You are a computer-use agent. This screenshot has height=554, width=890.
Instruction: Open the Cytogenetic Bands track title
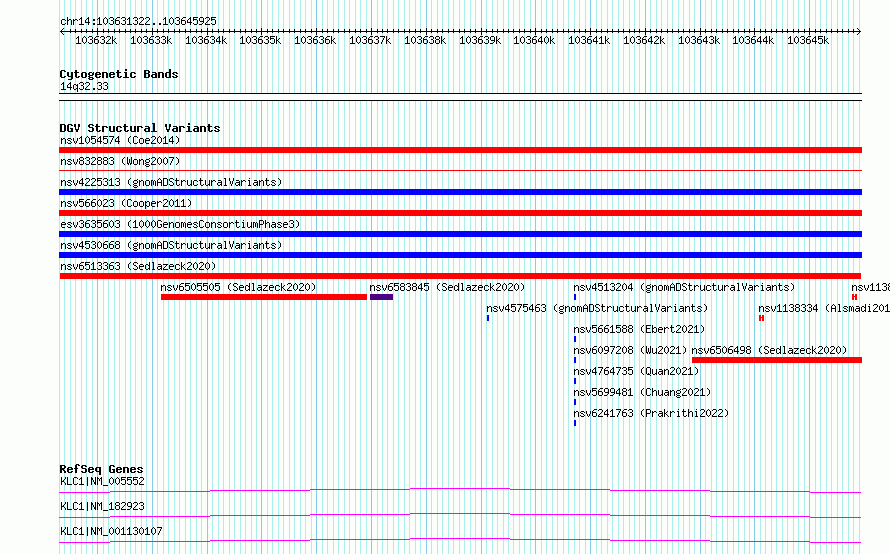[x=119, y=74]
